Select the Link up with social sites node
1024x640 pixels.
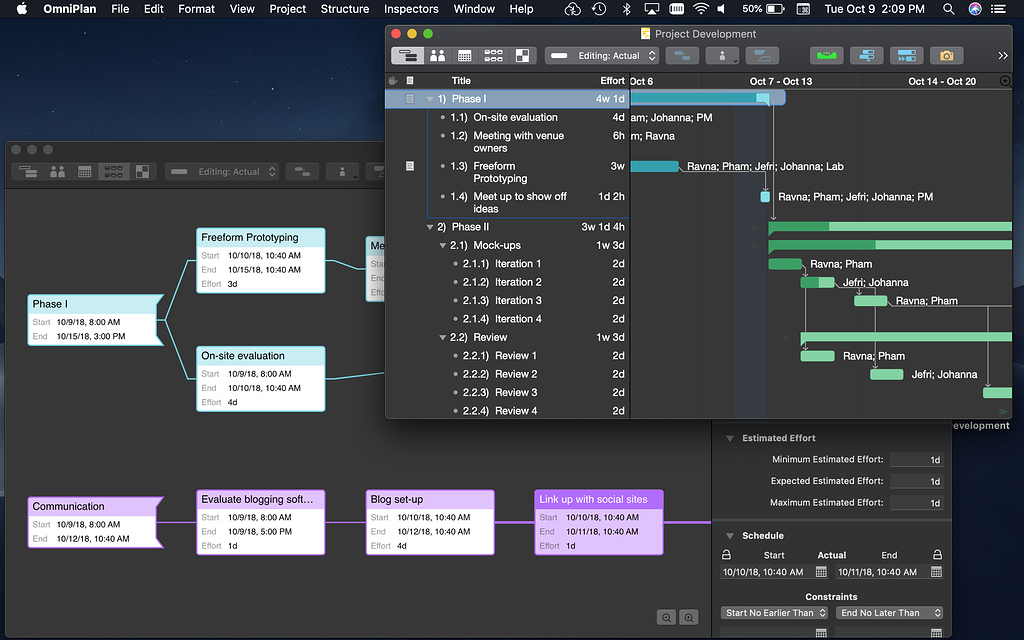(599, 522)
